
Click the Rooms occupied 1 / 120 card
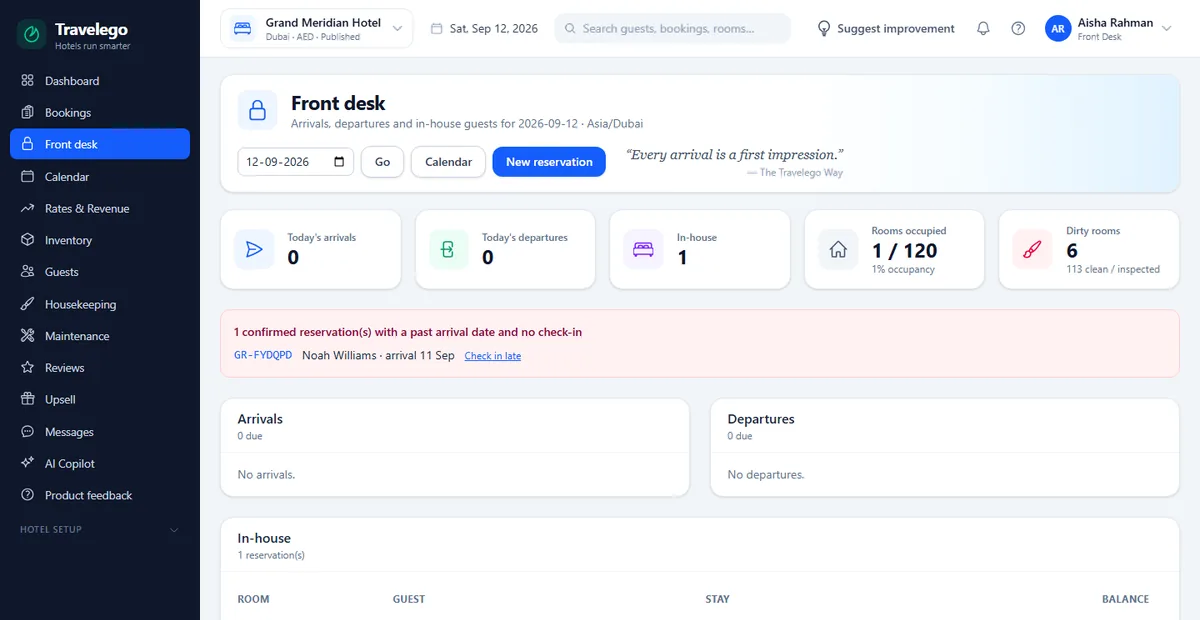click(x=894, y=250)
